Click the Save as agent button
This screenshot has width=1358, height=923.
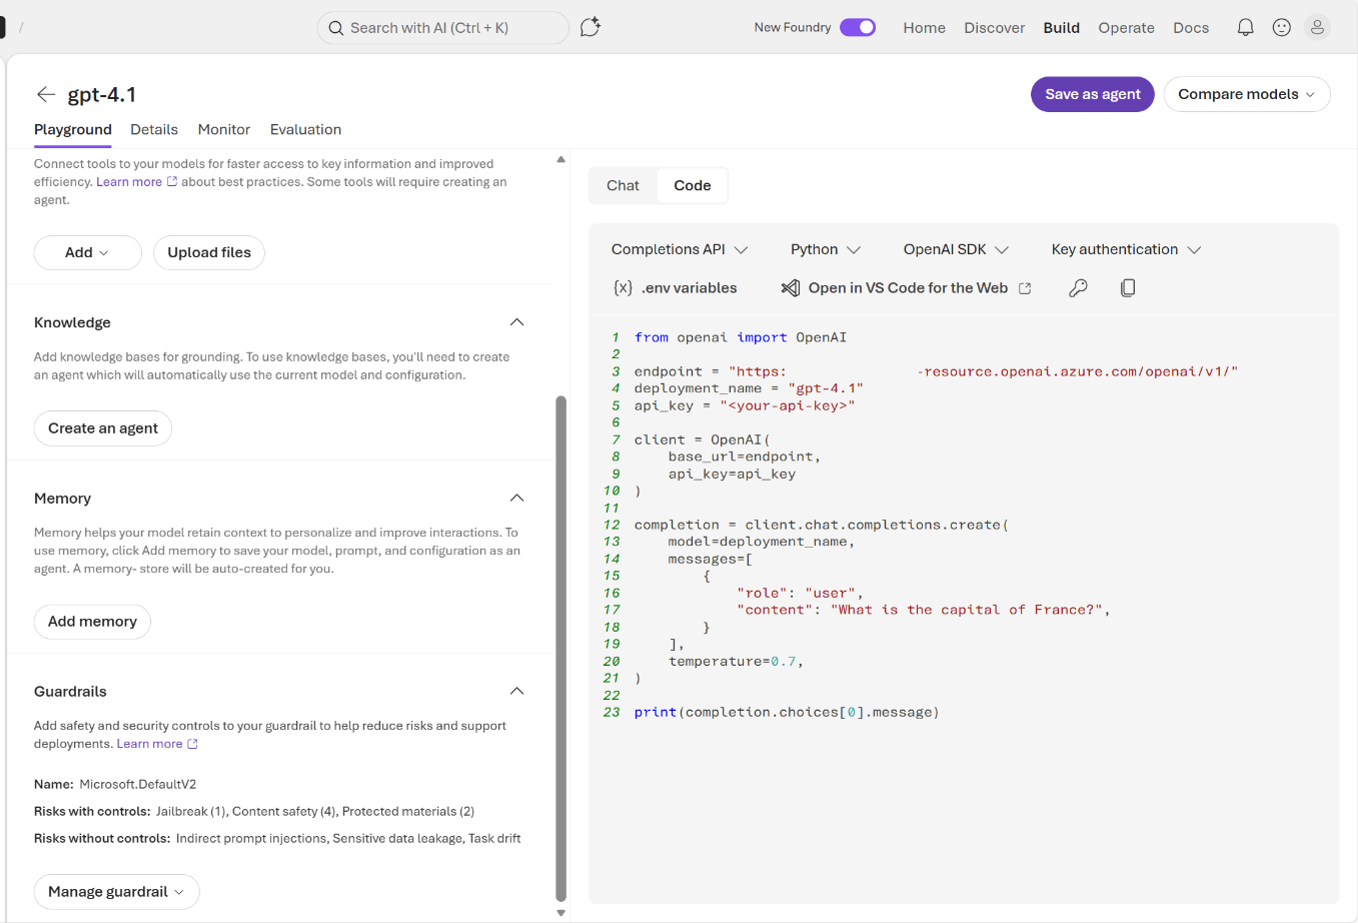1092,94
